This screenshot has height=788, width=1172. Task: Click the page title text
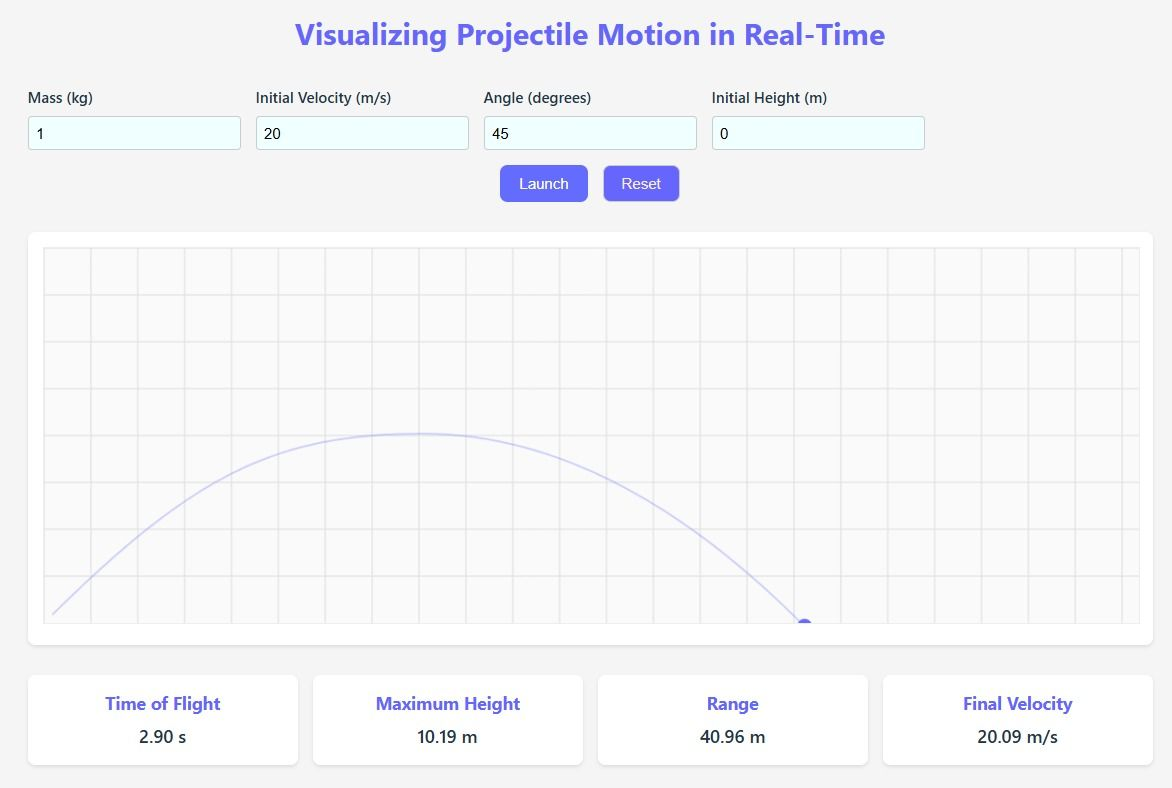coord(586,34)
